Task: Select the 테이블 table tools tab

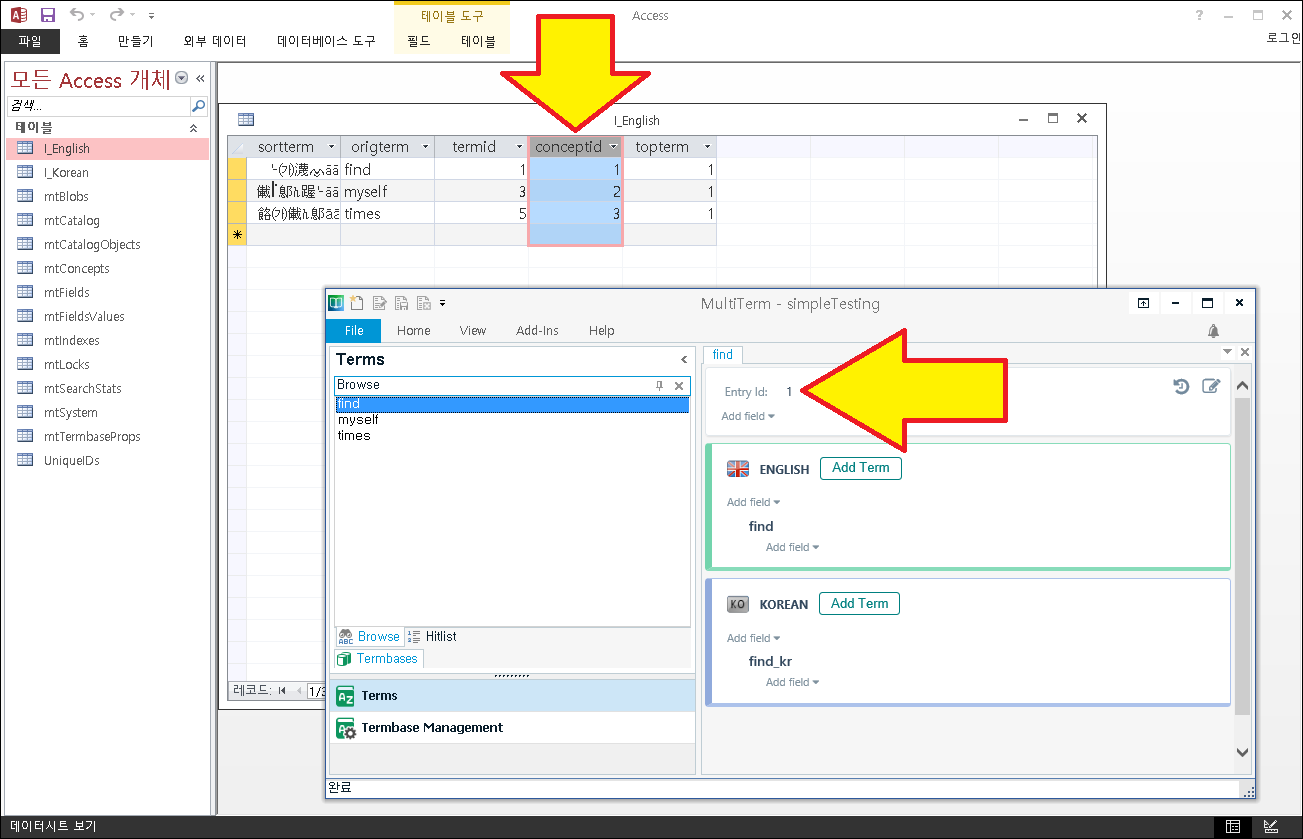Action: 478,41
